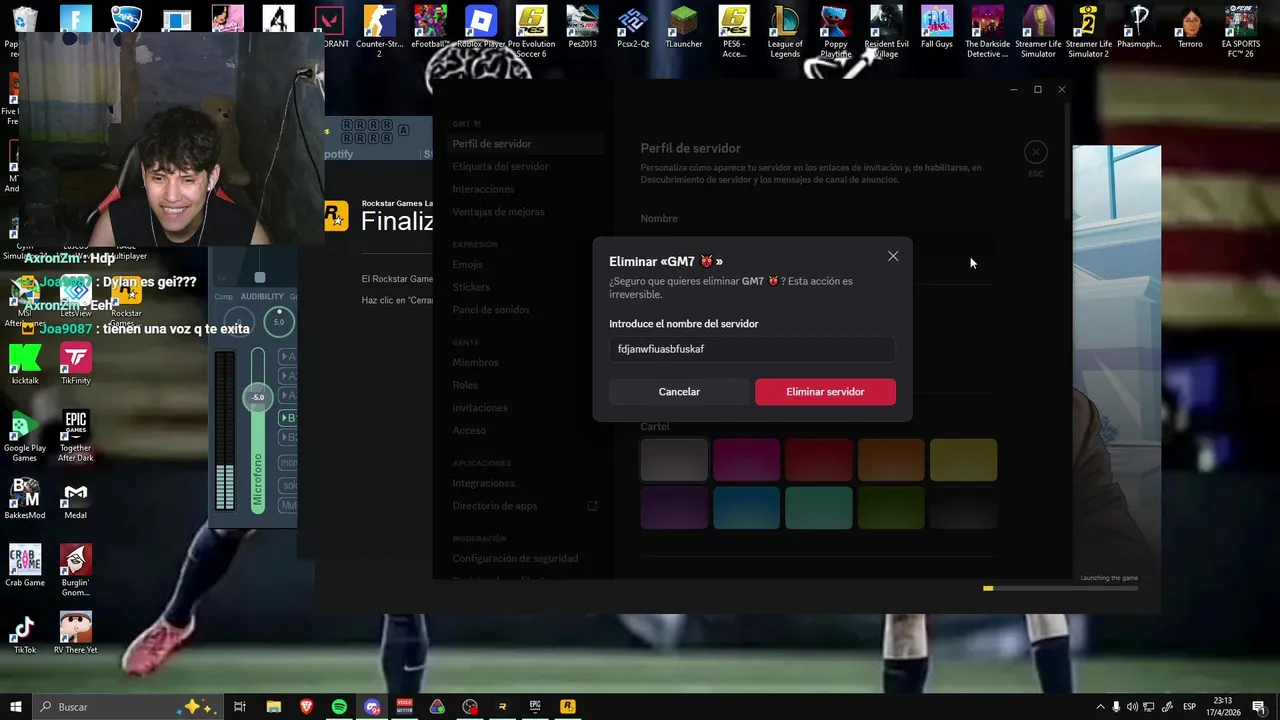The width and height of the screenshot is (1280, 720).
Task: Pick the green banner color swatch
Action: tap(891, 507)
